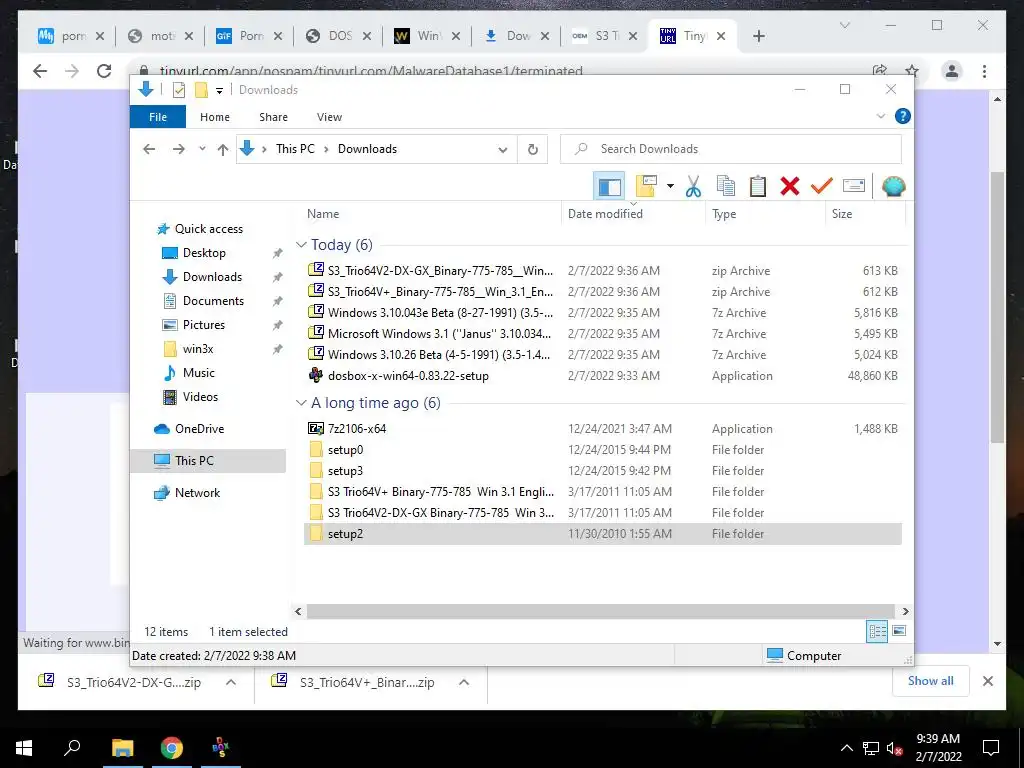This screenshot has height=768, width=1024.
Task: Open Windows Start menu
Action: tap(24, 748)
